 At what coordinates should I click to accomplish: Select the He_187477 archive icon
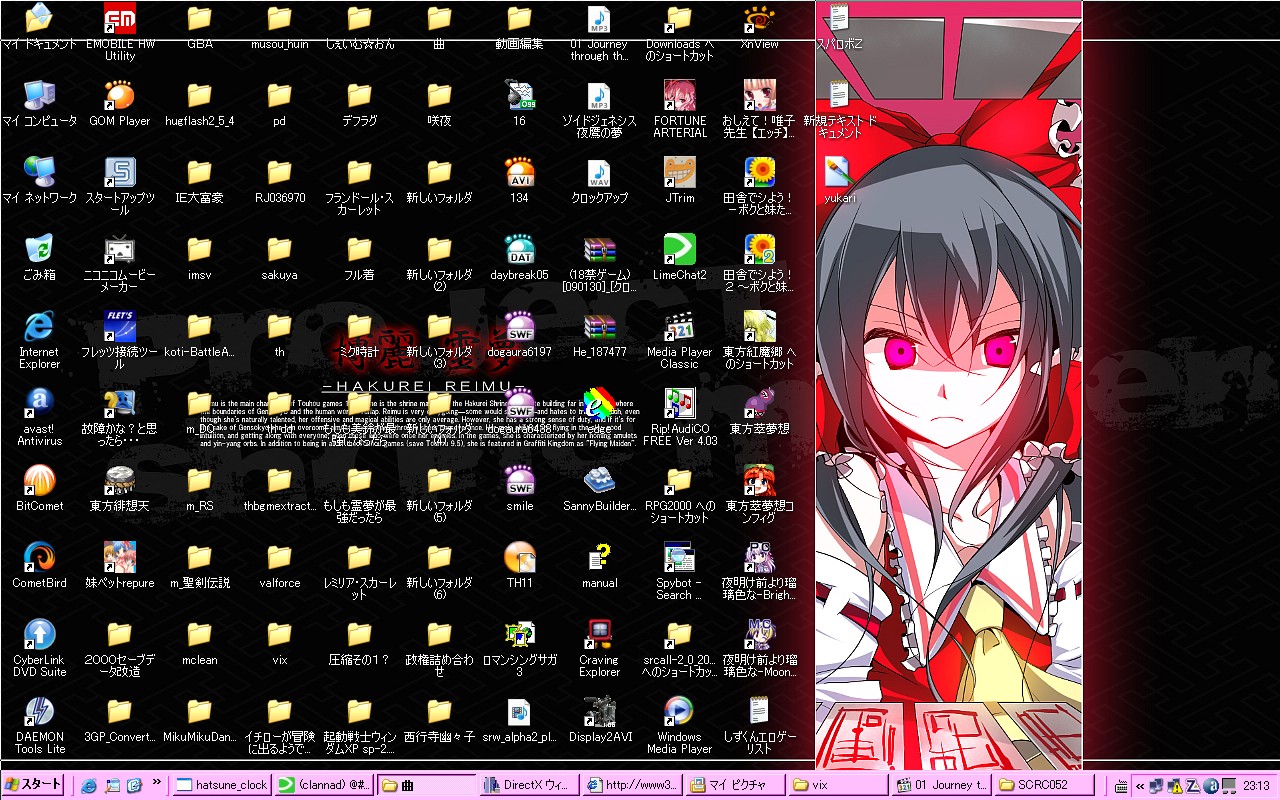(x=600, y=326)
